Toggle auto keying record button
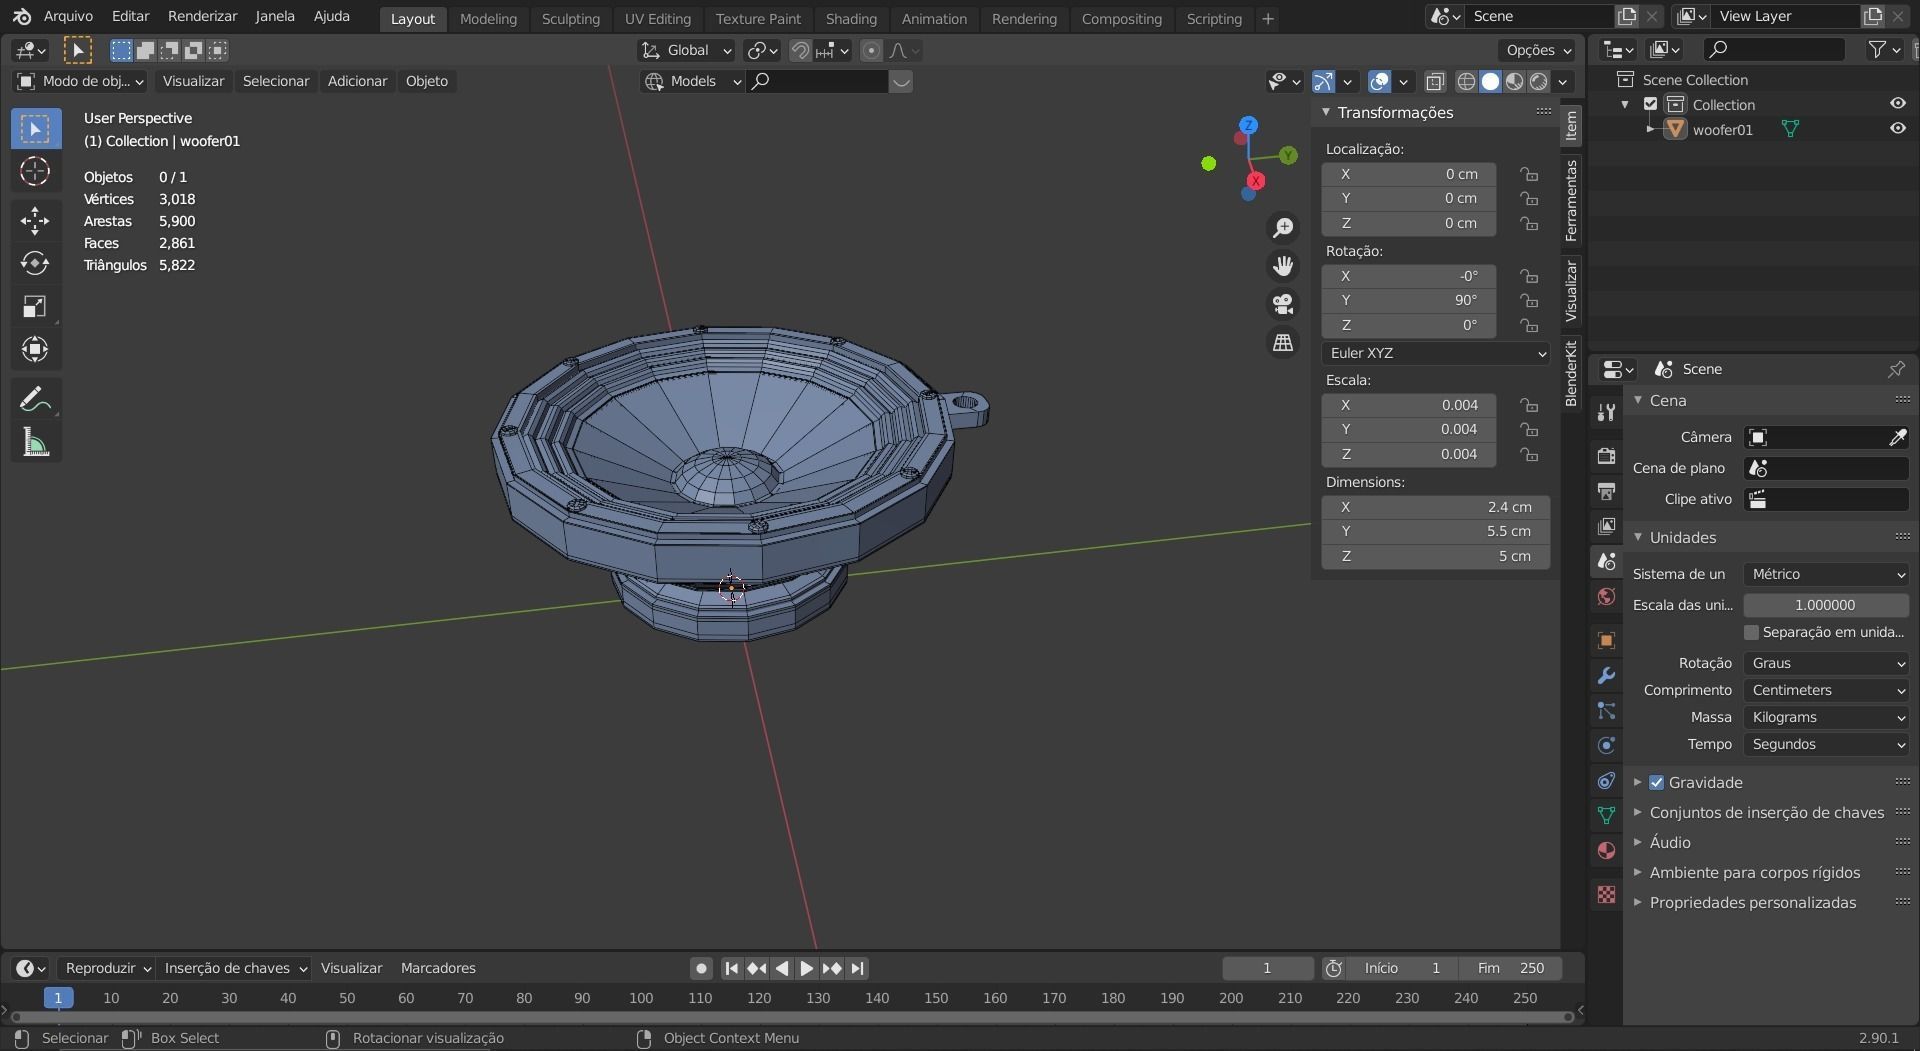This screenshot has width=1920, height=1051. [701, 968]
